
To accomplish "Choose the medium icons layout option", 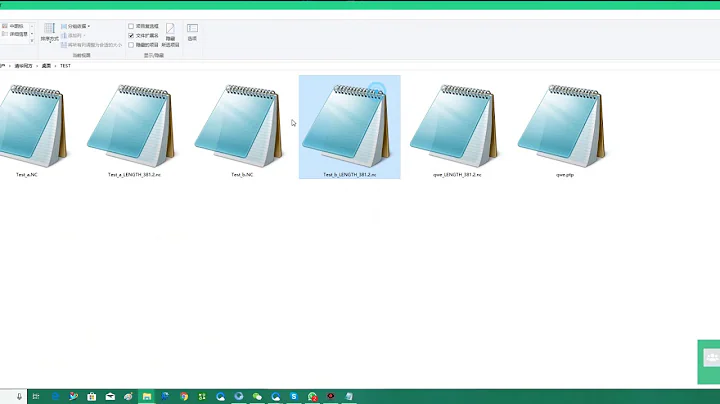I will coord(14,26).
